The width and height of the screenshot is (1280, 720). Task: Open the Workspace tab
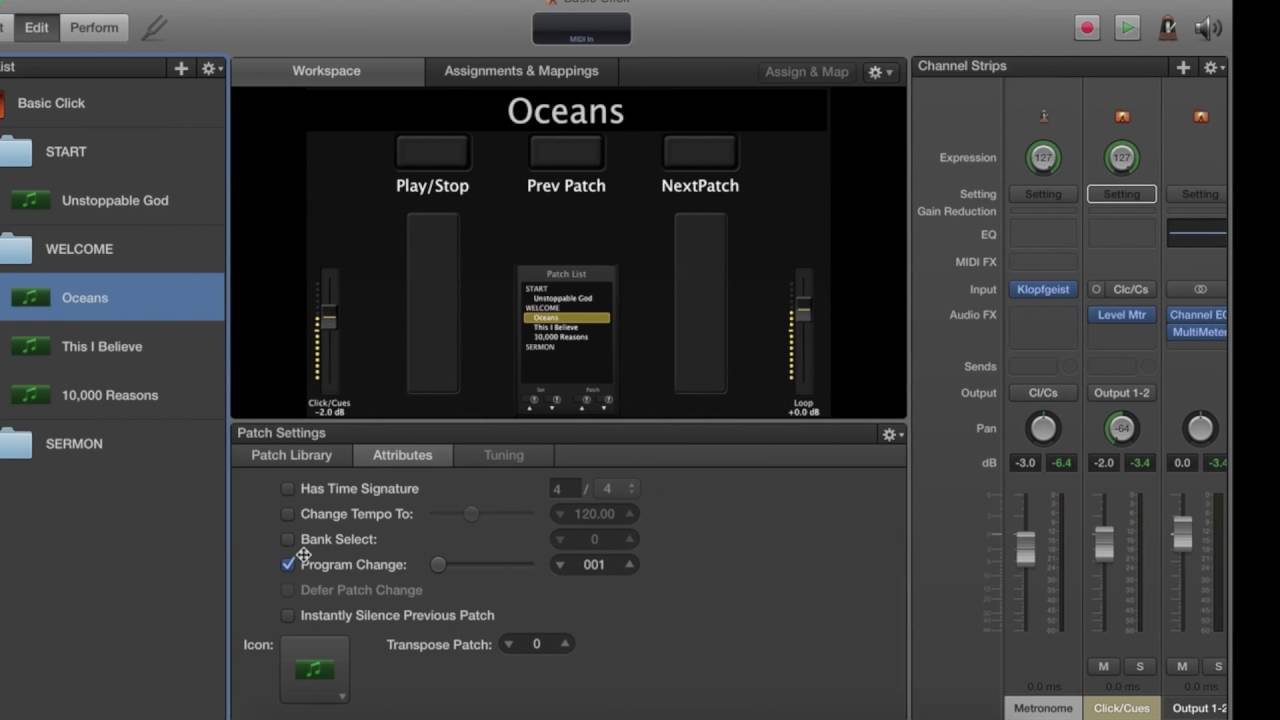tap(326, 71)
